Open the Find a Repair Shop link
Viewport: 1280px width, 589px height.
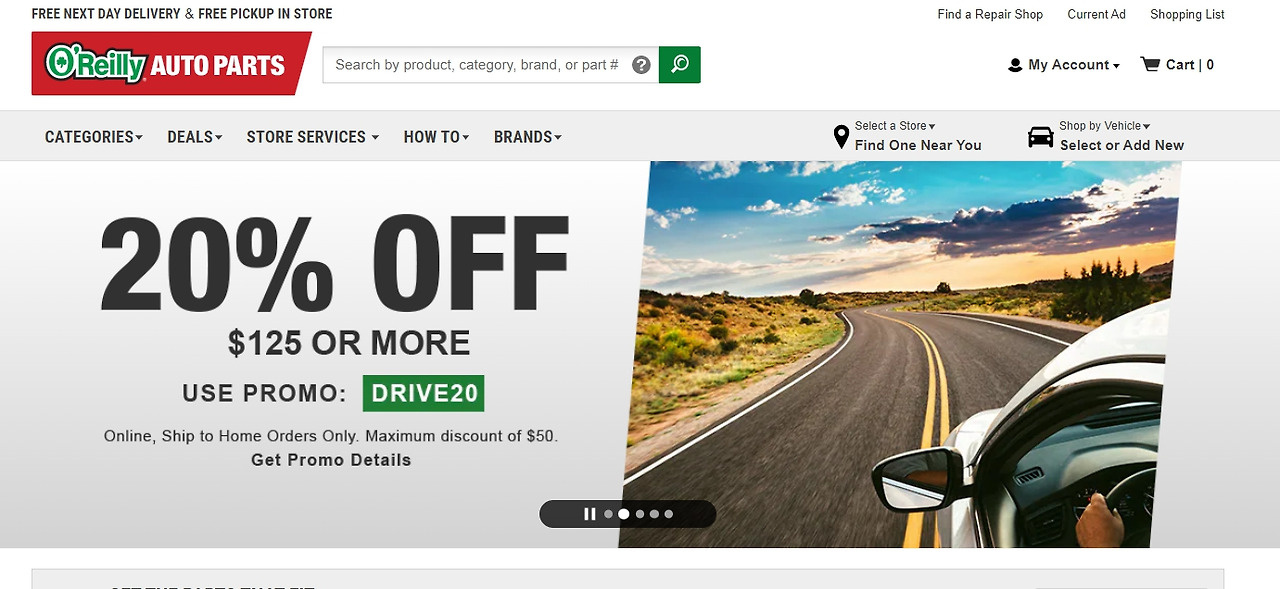990,14
